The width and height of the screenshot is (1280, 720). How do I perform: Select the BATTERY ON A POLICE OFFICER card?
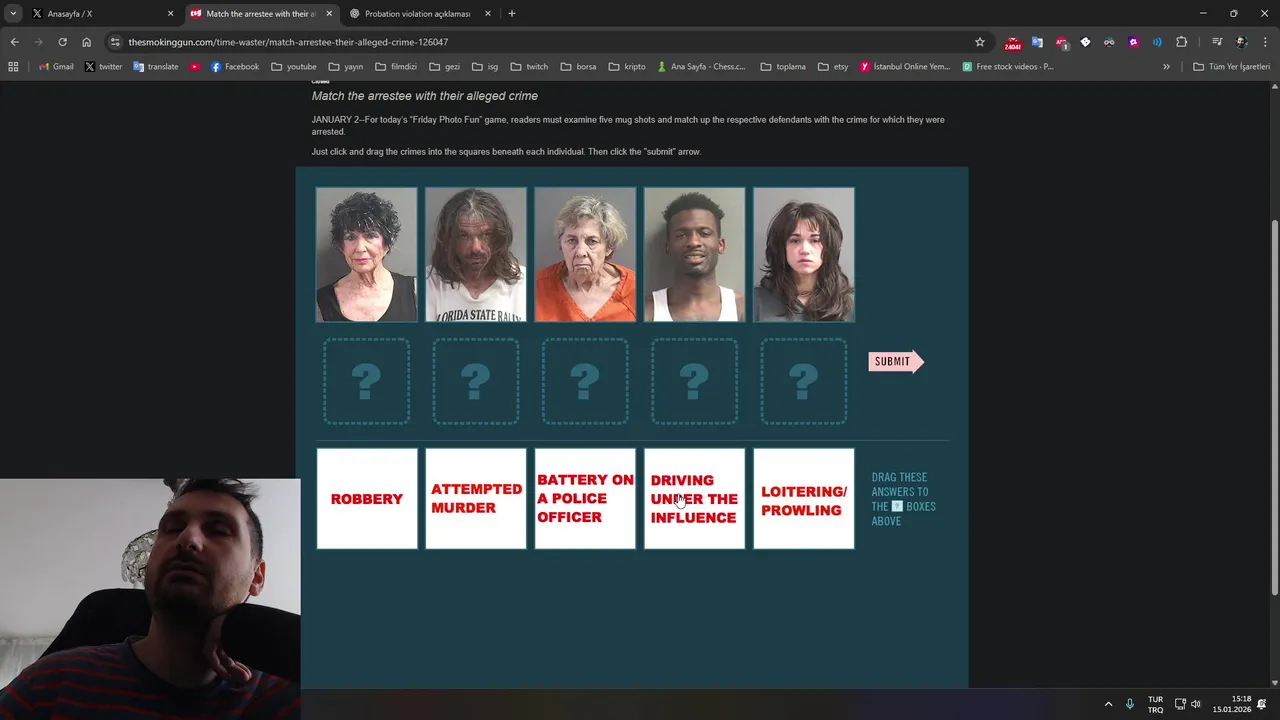tap(585, 498)
